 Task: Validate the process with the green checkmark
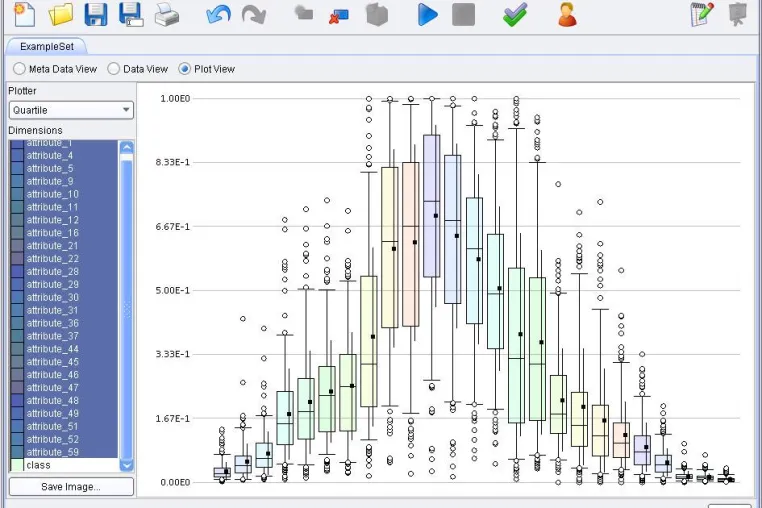(515, 14)
